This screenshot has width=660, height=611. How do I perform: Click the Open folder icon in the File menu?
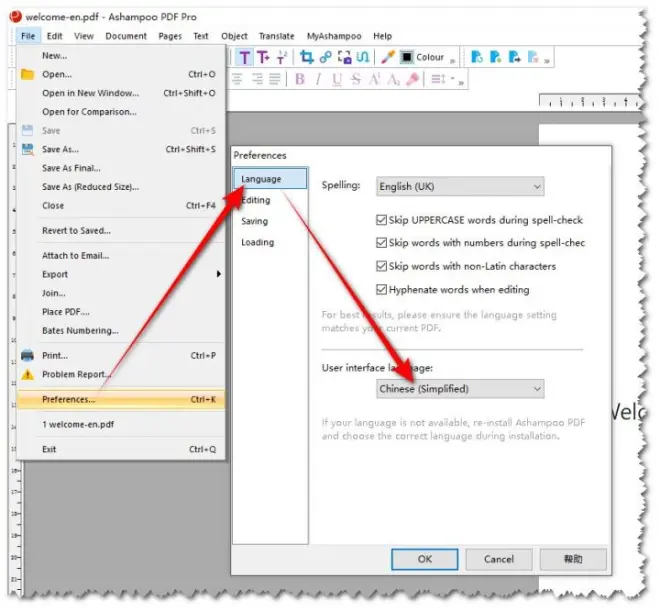point(27,74)
